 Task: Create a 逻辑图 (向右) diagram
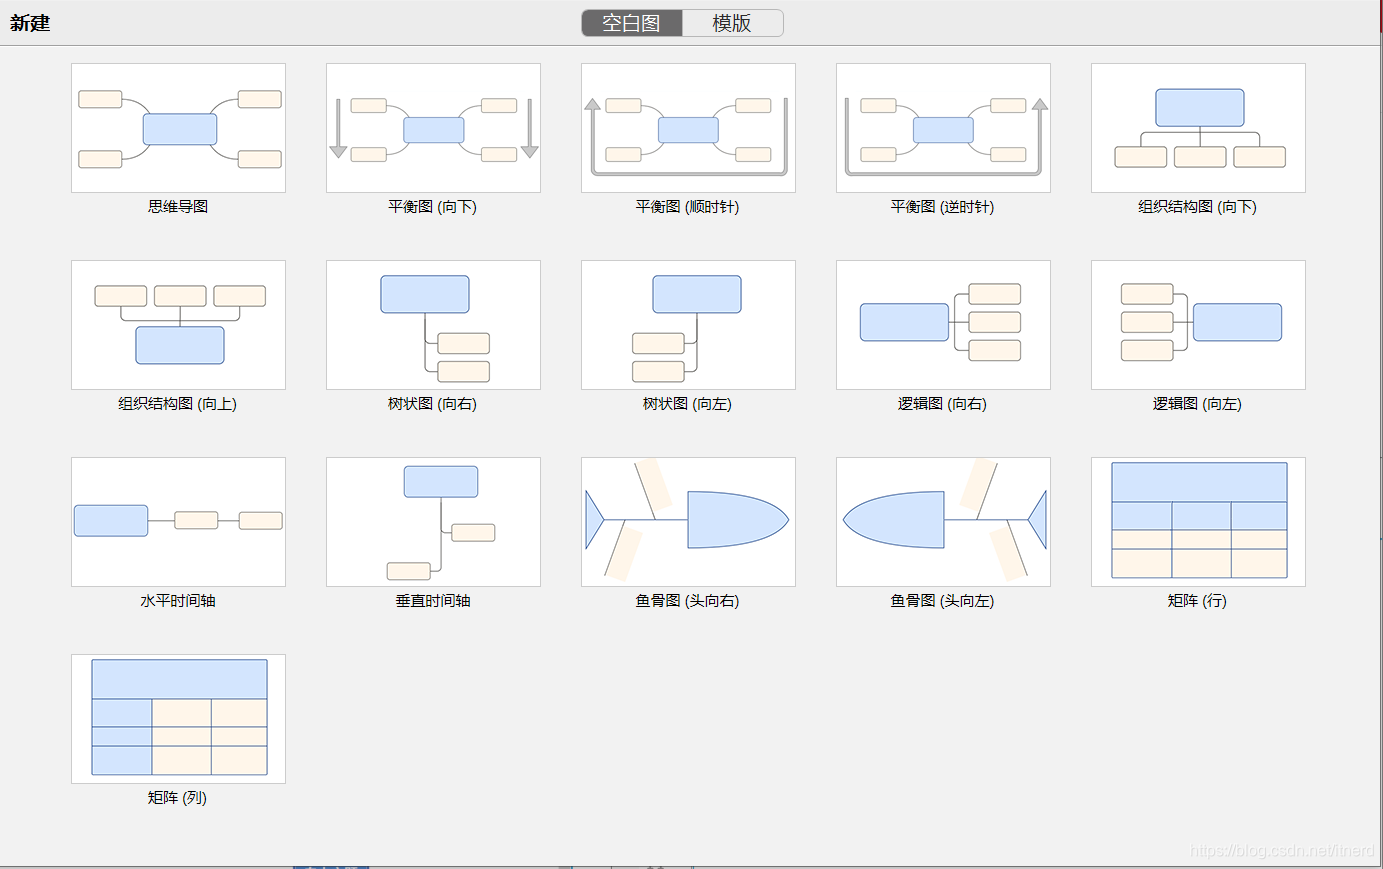coord(943,324)
